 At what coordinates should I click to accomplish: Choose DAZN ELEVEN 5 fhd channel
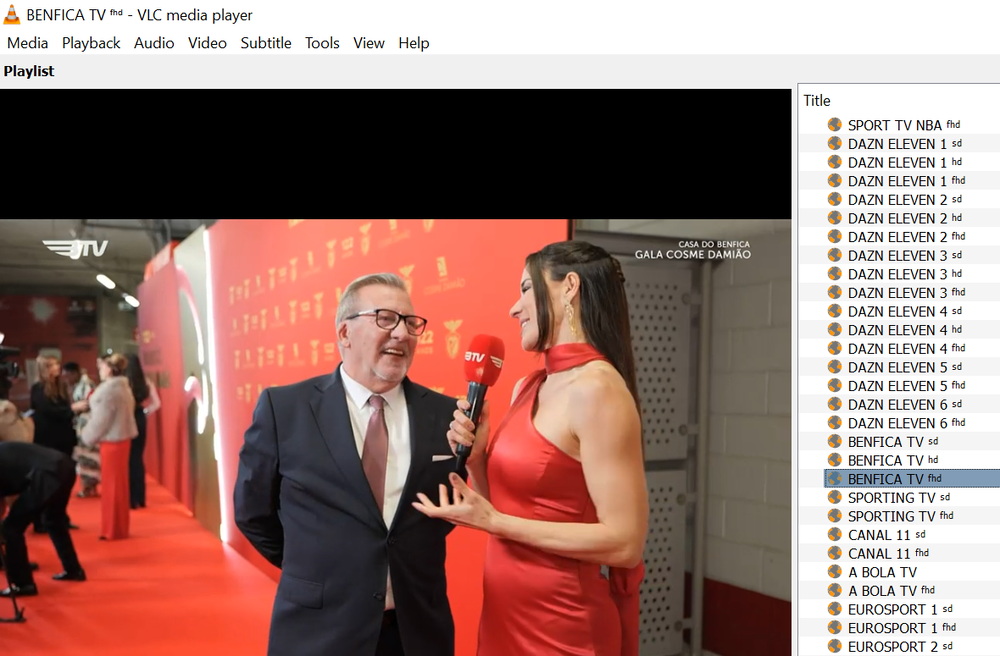[x=906, y=386]
